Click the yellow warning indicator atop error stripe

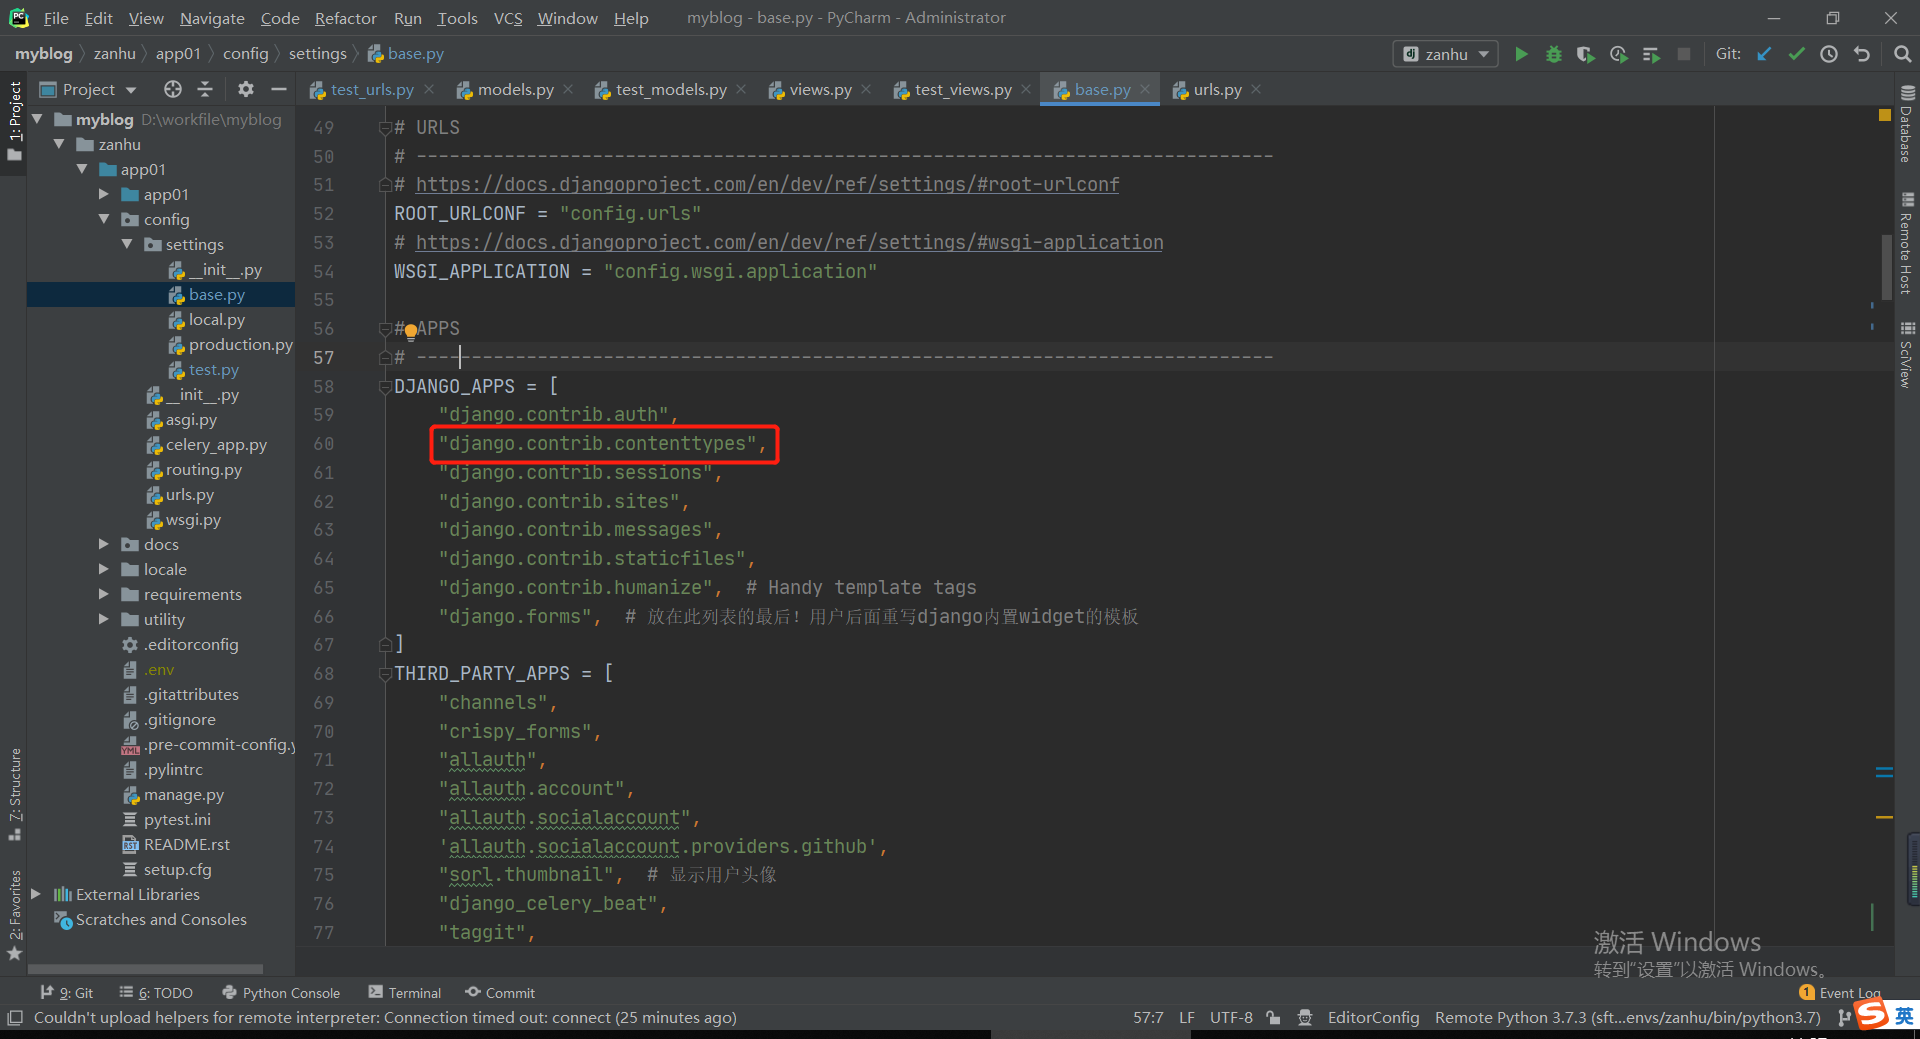coord(1884,116)
